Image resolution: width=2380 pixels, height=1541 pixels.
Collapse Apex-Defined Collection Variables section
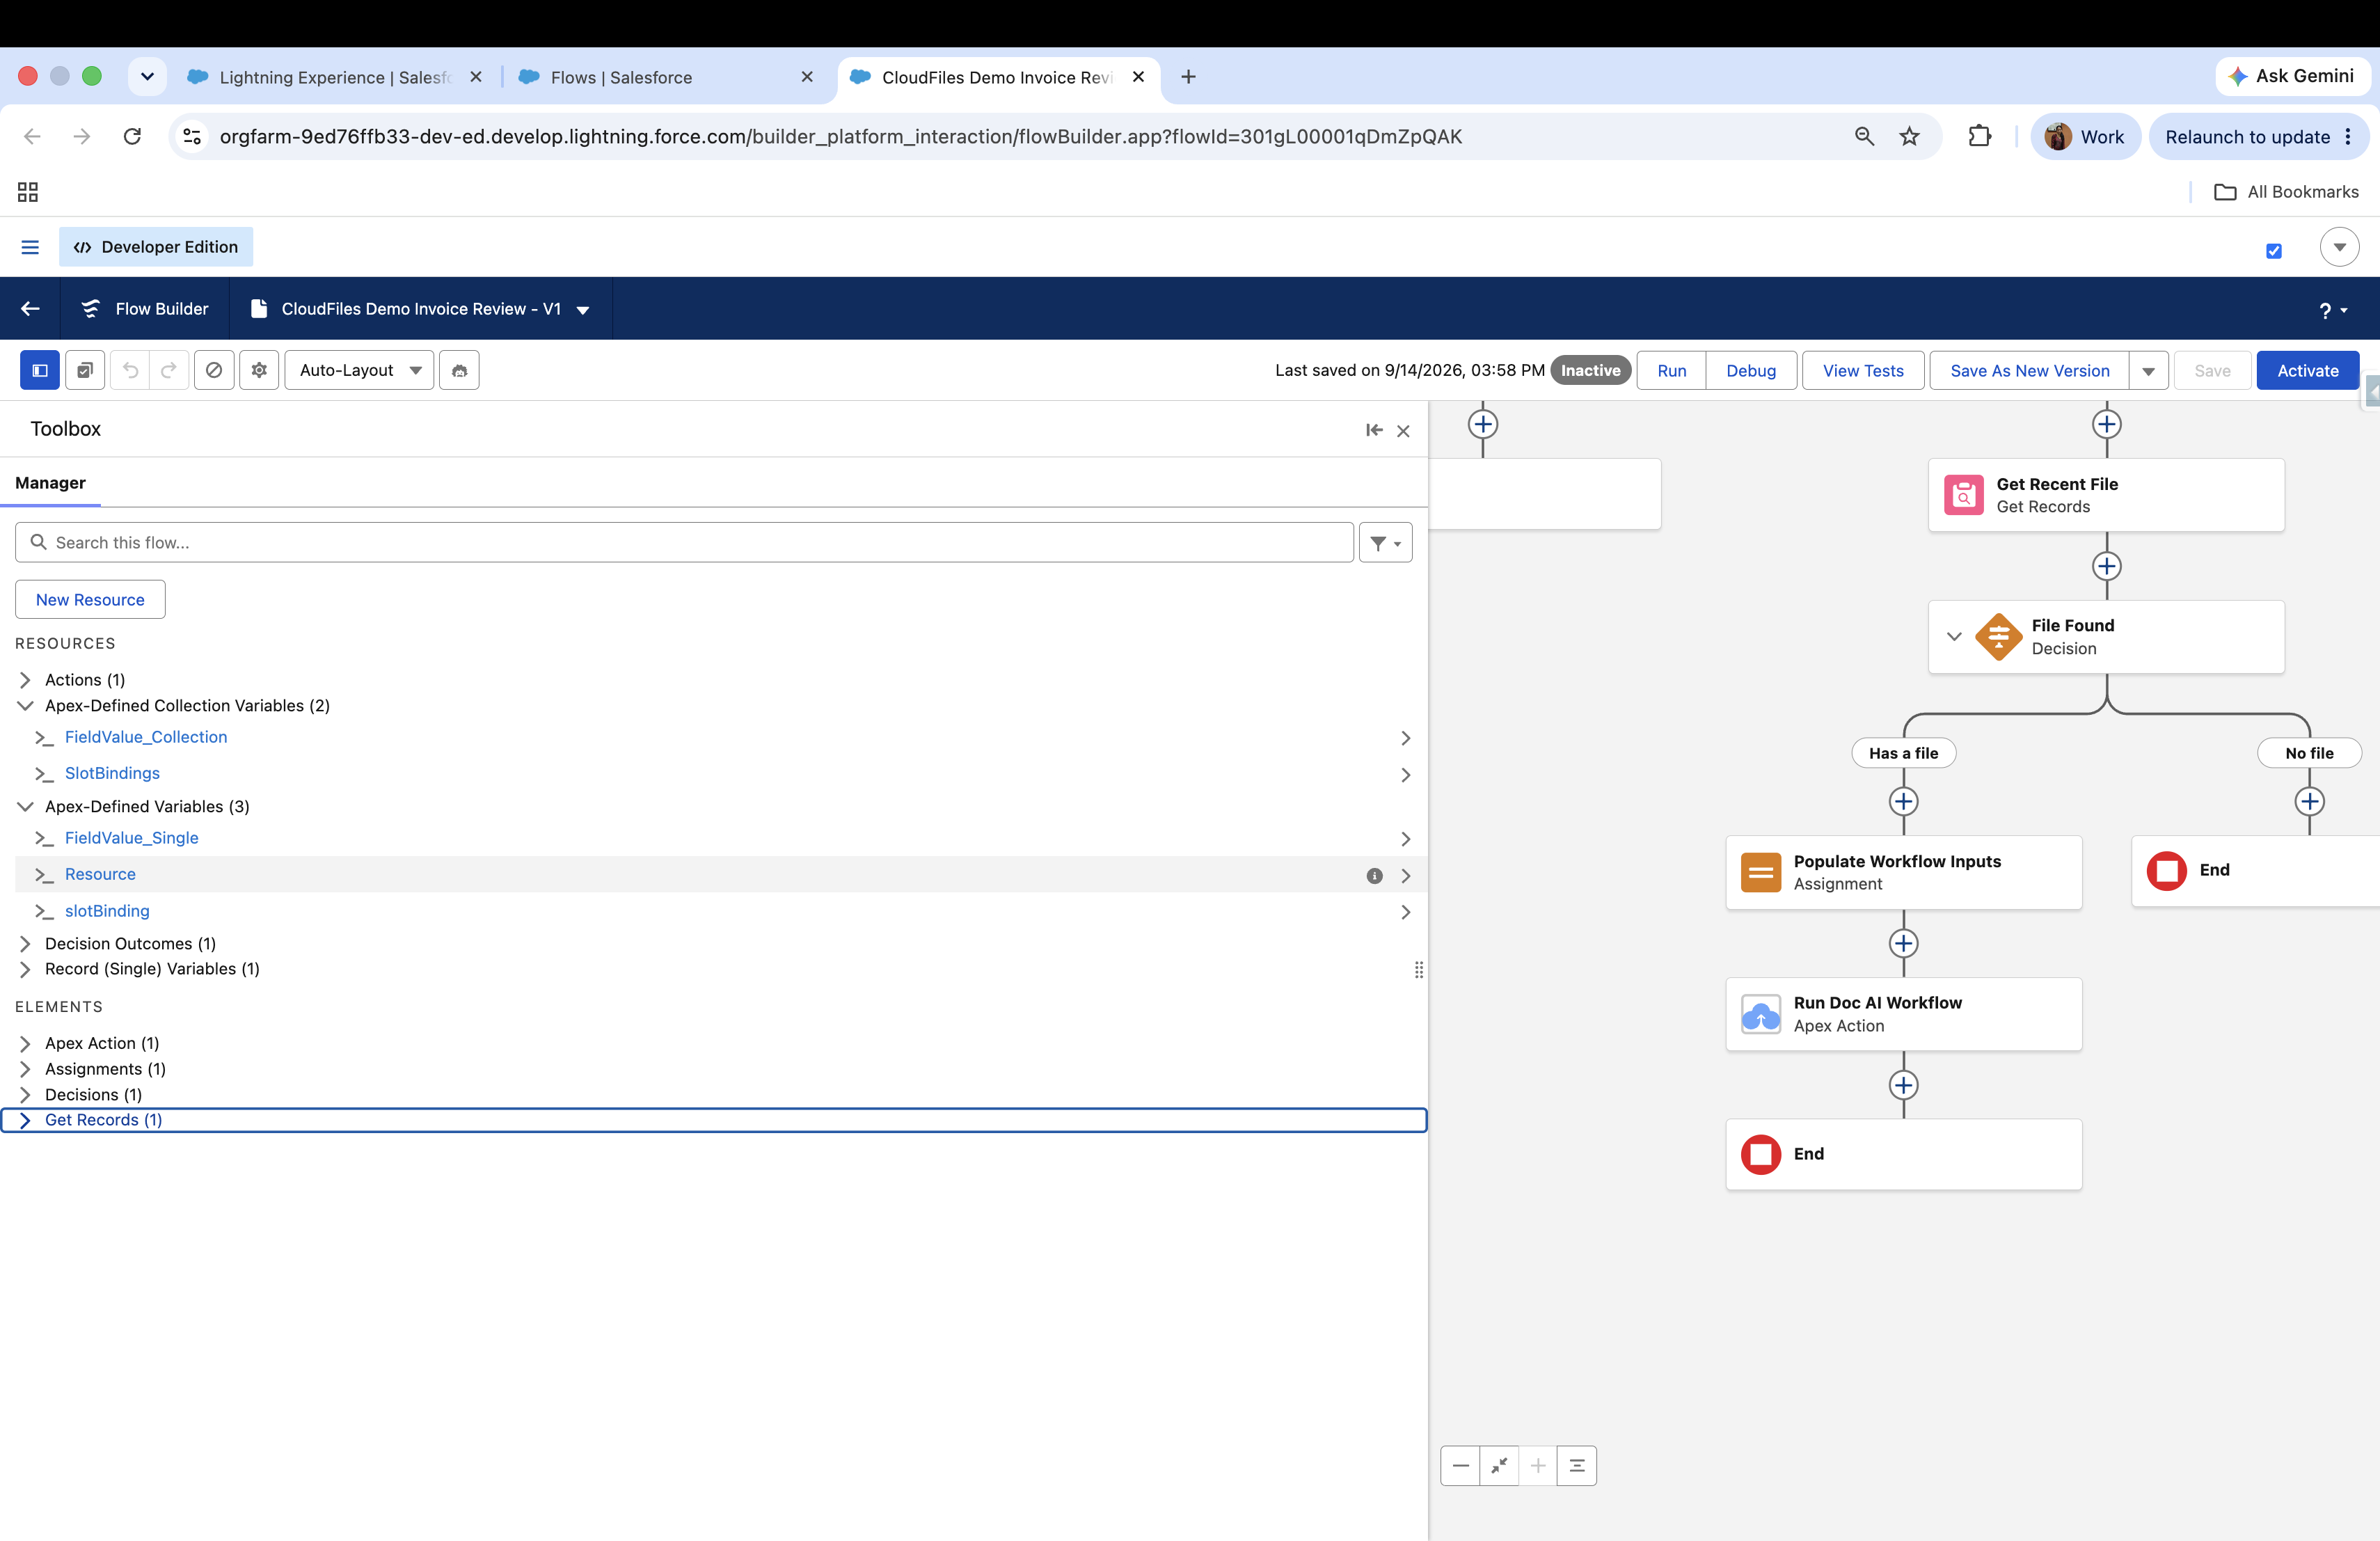(x=25, y=706)
